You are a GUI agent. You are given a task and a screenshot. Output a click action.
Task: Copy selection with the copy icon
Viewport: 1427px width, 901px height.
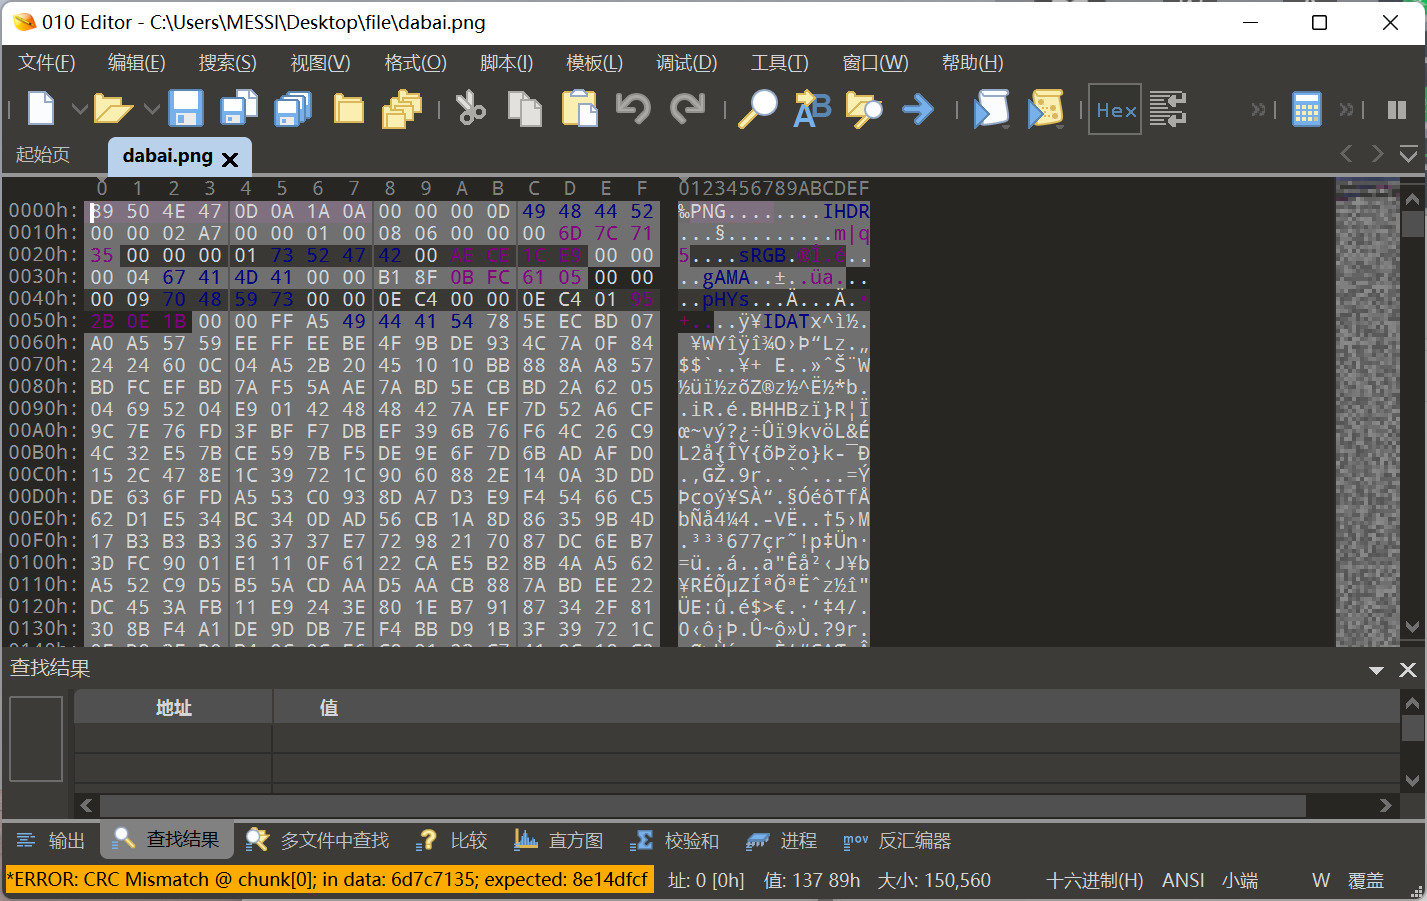click(x=525, y=108)
